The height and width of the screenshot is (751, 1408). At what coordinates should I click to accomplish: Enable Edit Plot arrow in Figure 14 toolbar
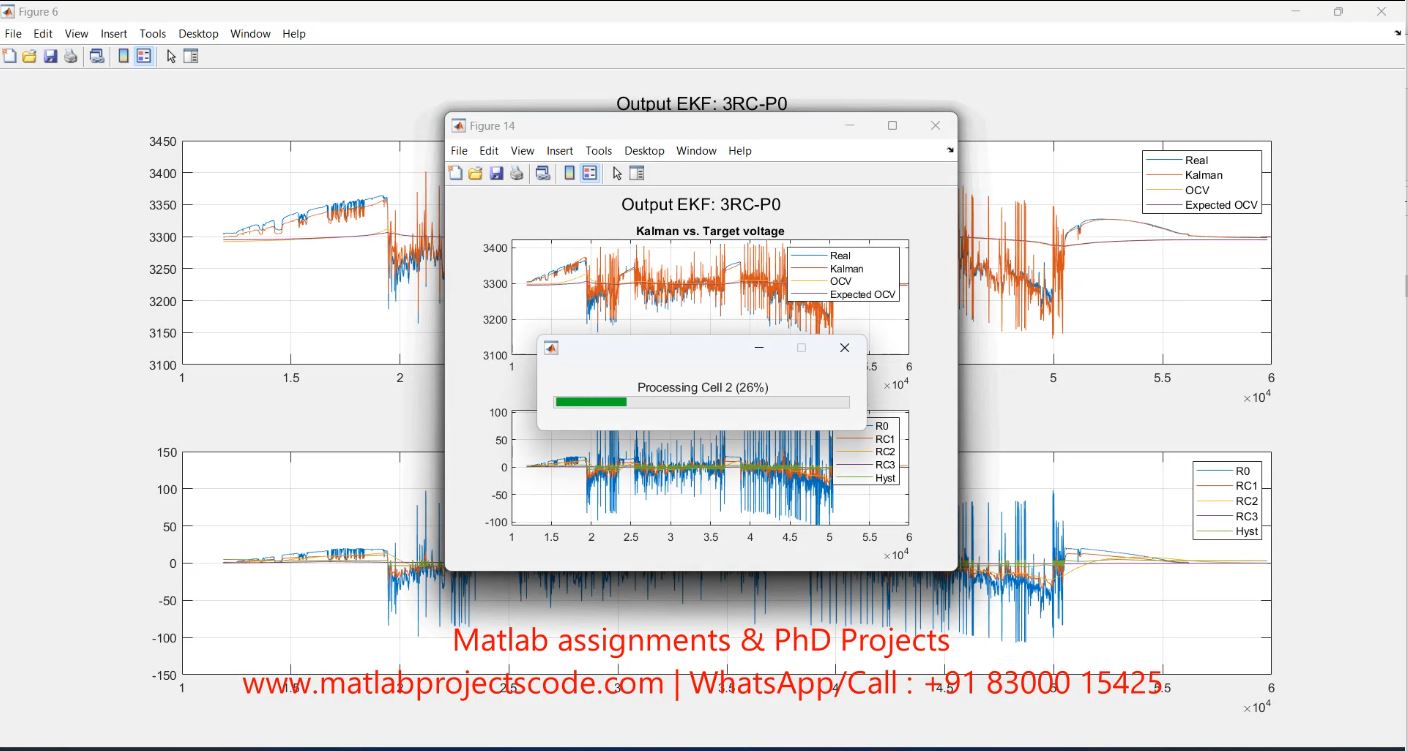click(x=617, y=173)
